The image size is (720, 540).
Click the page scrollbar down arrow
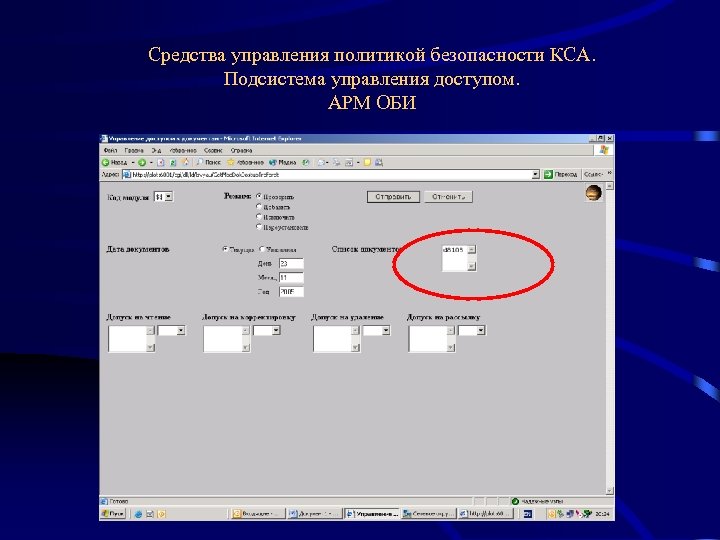click(x=610, y=491)
